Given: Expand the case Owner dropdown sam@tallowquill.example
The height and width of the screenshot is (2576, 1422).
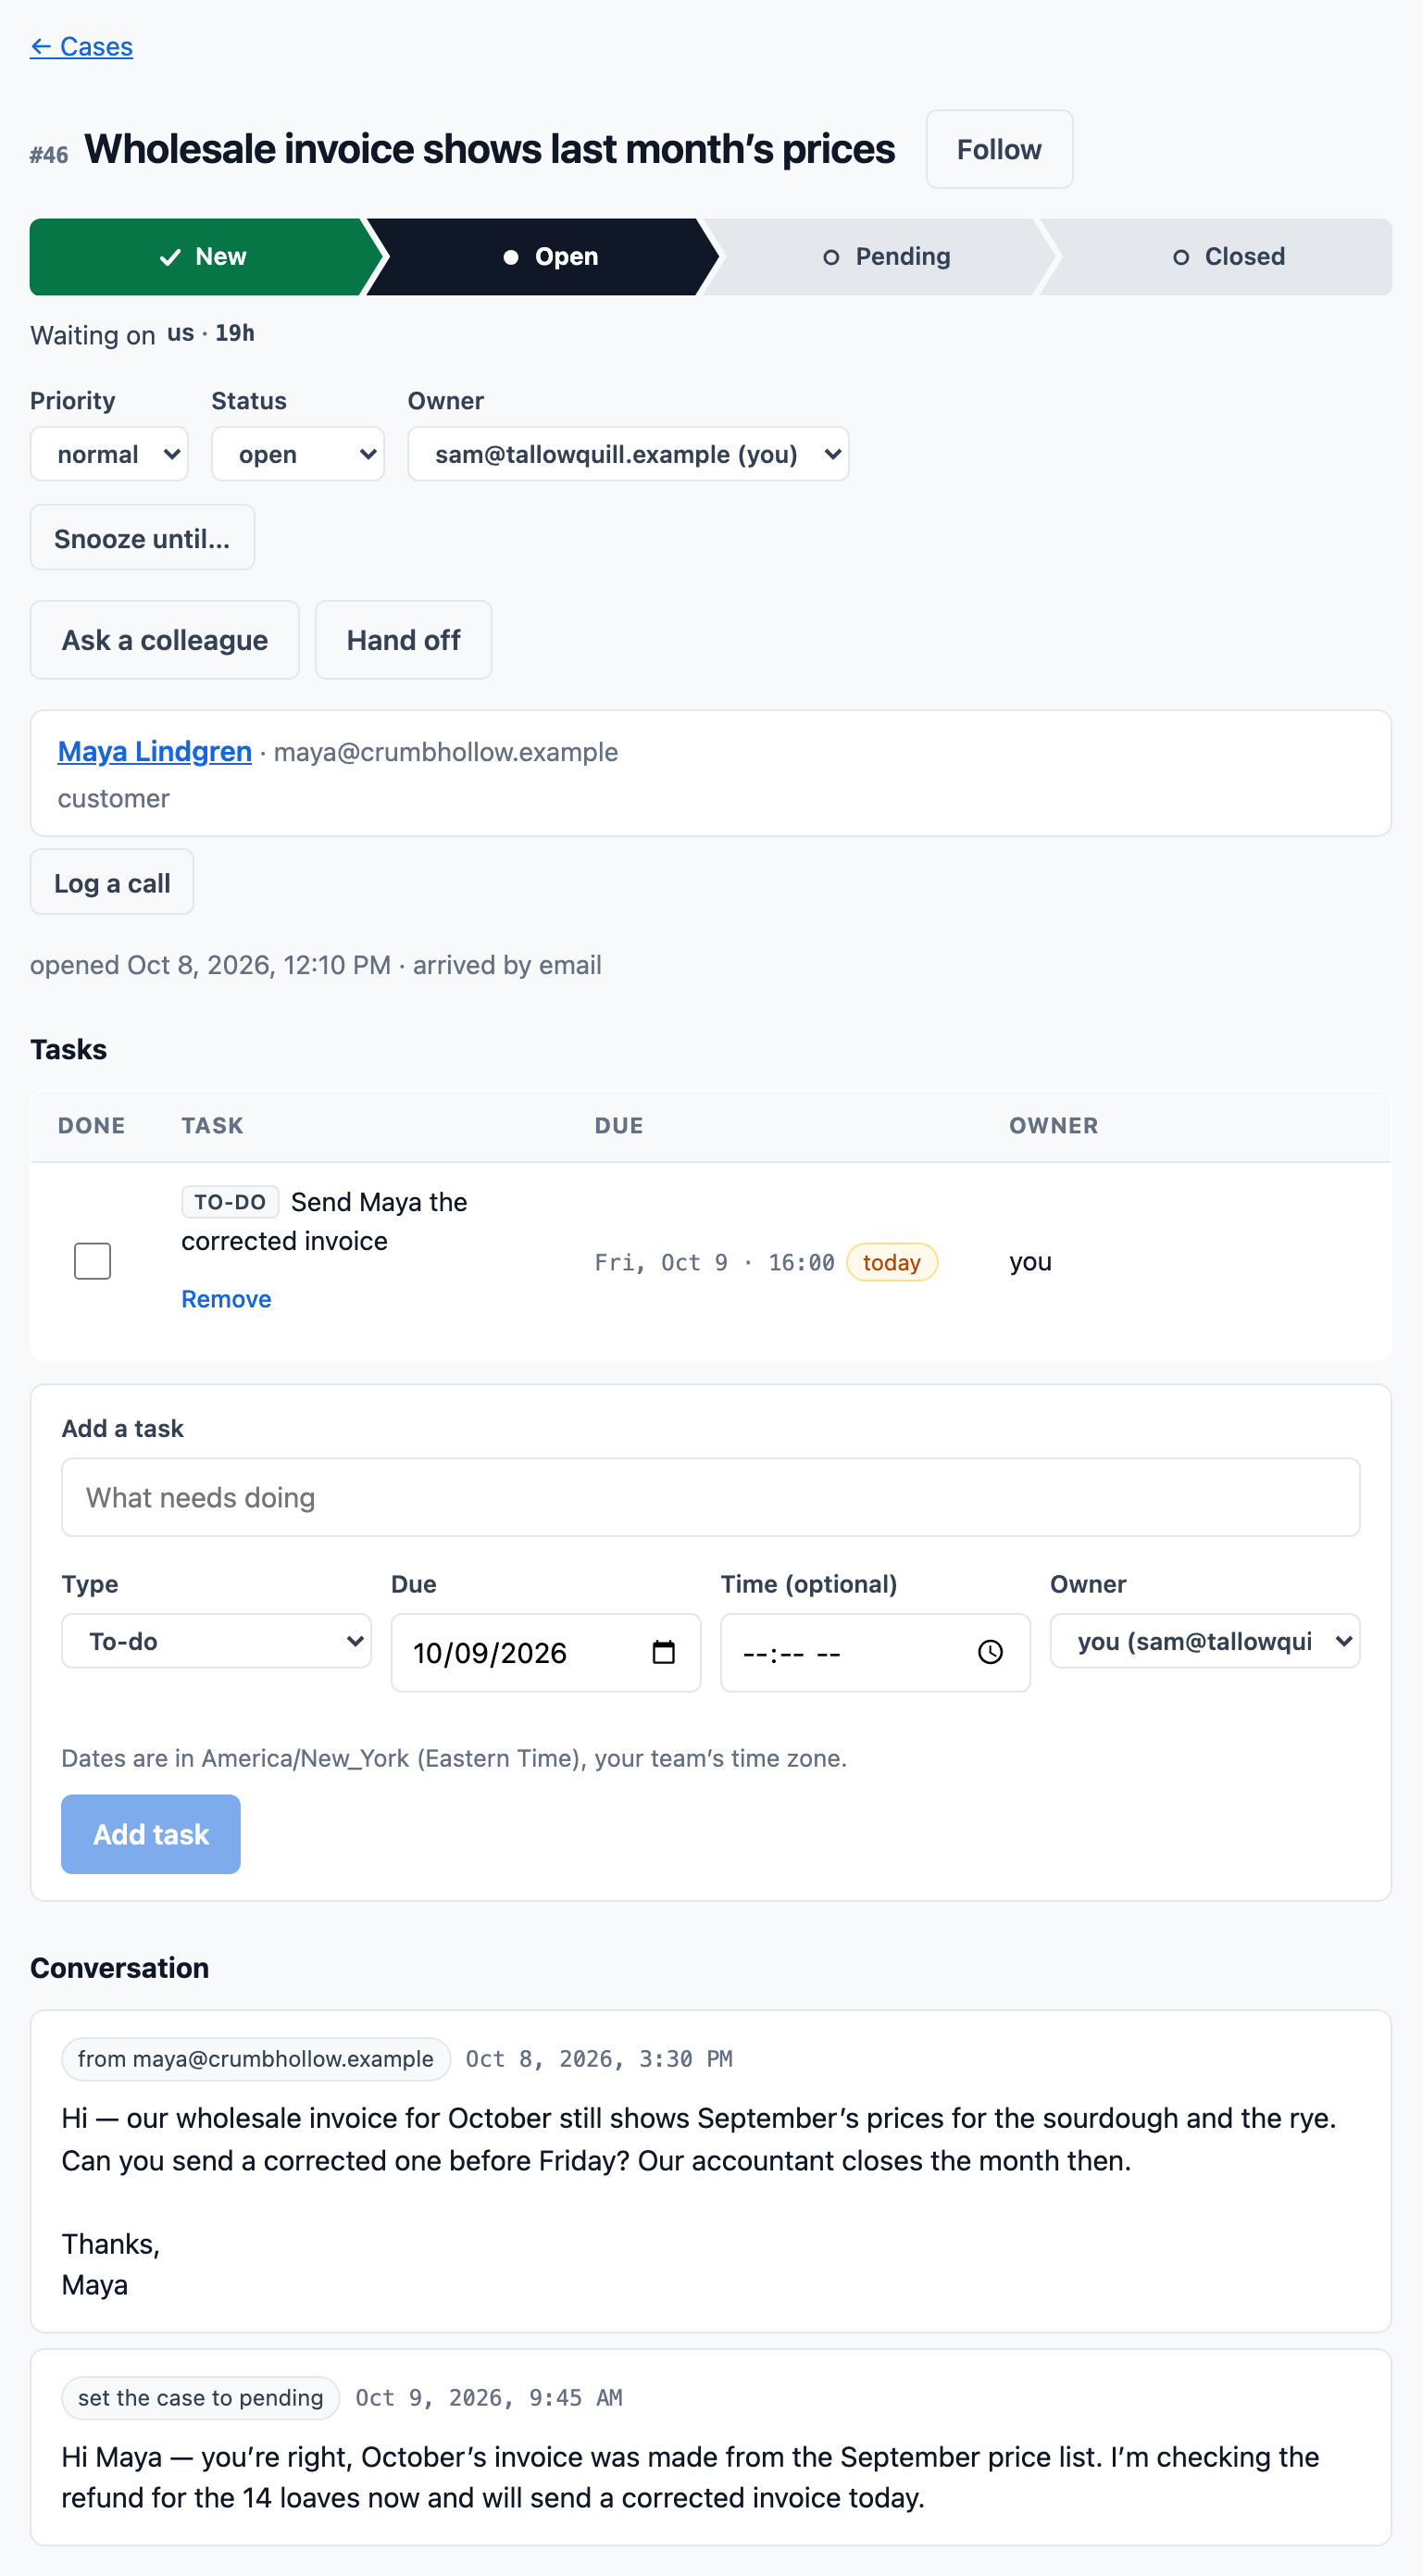Looking at the screenshot, I should [628, 454].
